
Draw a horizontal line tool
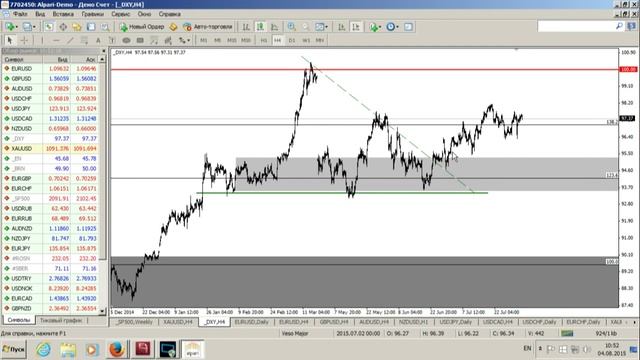[x=56, y=40]
